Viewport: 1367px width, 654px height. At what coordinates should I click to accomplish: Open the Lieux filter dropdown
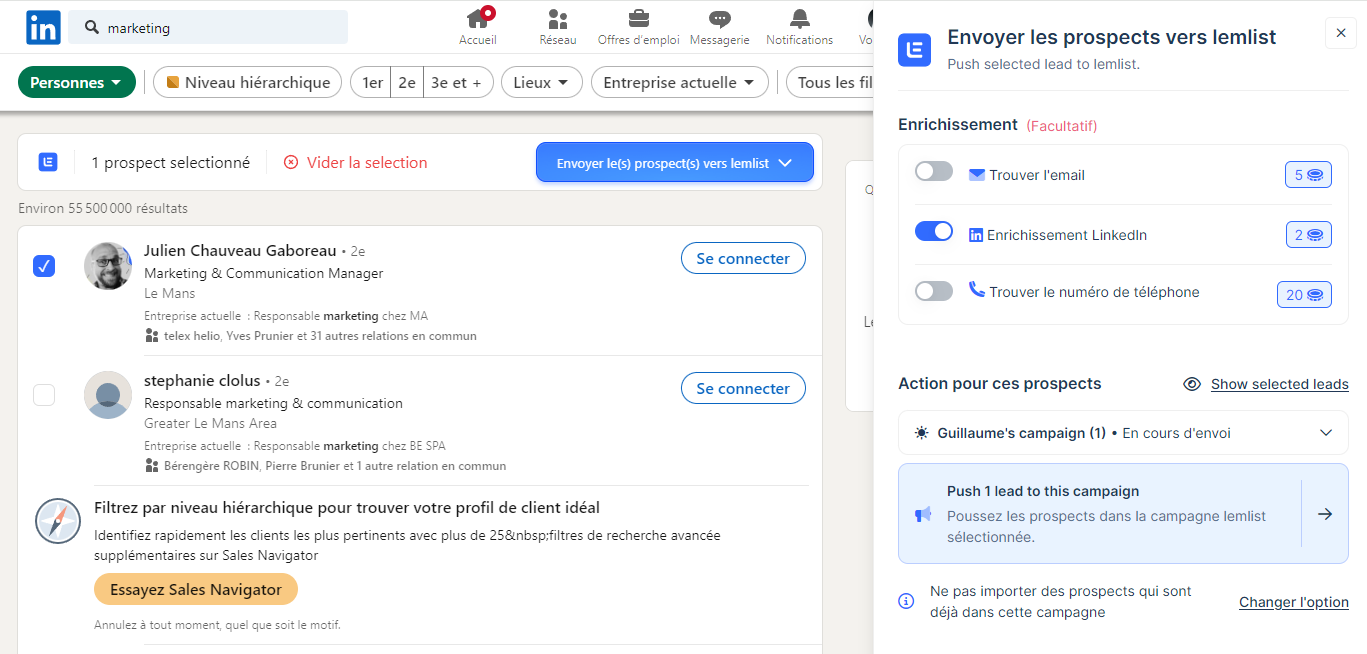coord(542,83)
